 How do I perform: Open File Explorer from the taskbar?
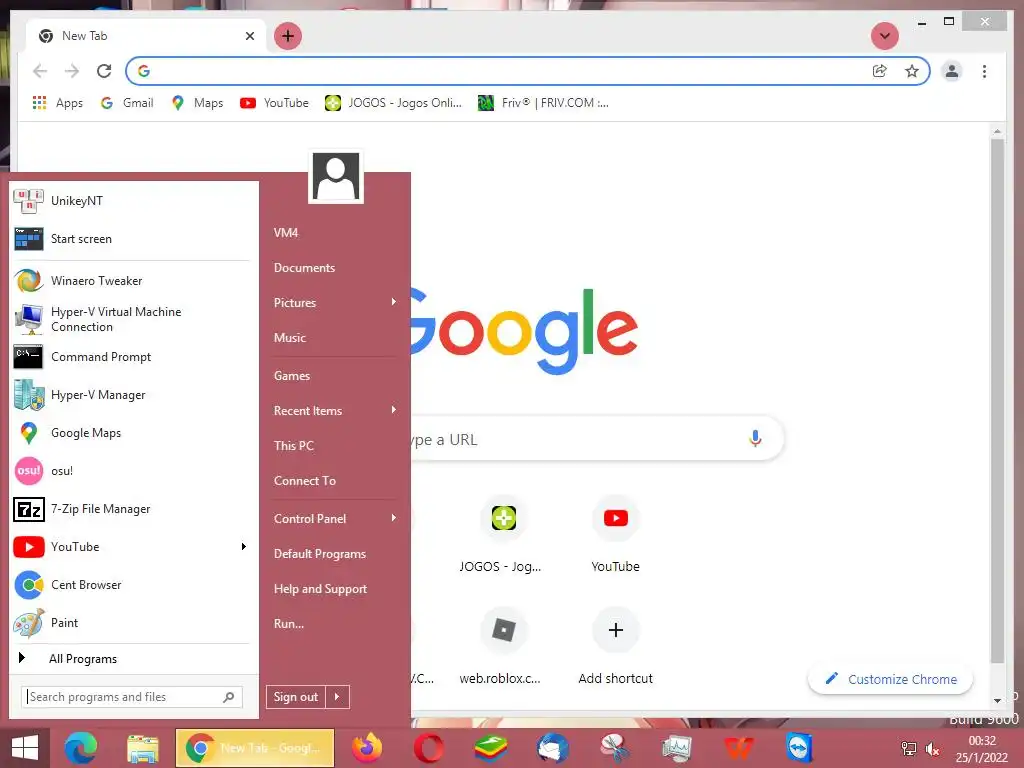point(142,748)
